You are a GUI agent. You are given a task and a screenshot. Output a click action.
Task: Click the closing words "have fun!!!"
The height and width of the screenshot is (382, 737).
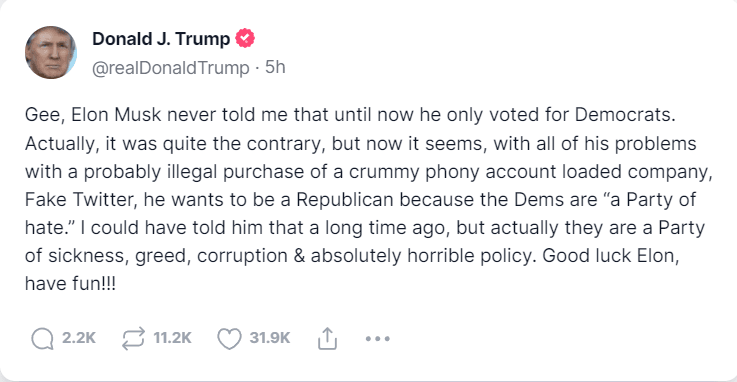[70, 284]
